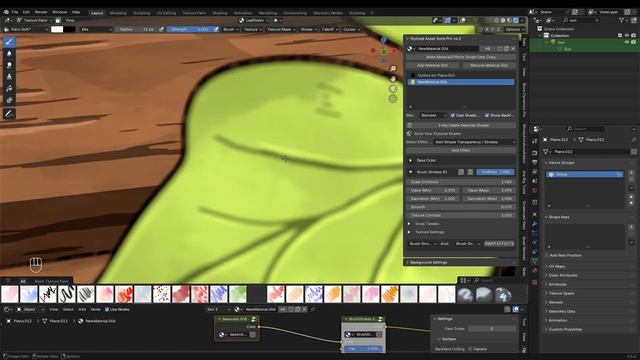The width and height of the screenshot is (640, 360).
Task: Open the Select Effect dropdown
Action: (x=474, y=142)
